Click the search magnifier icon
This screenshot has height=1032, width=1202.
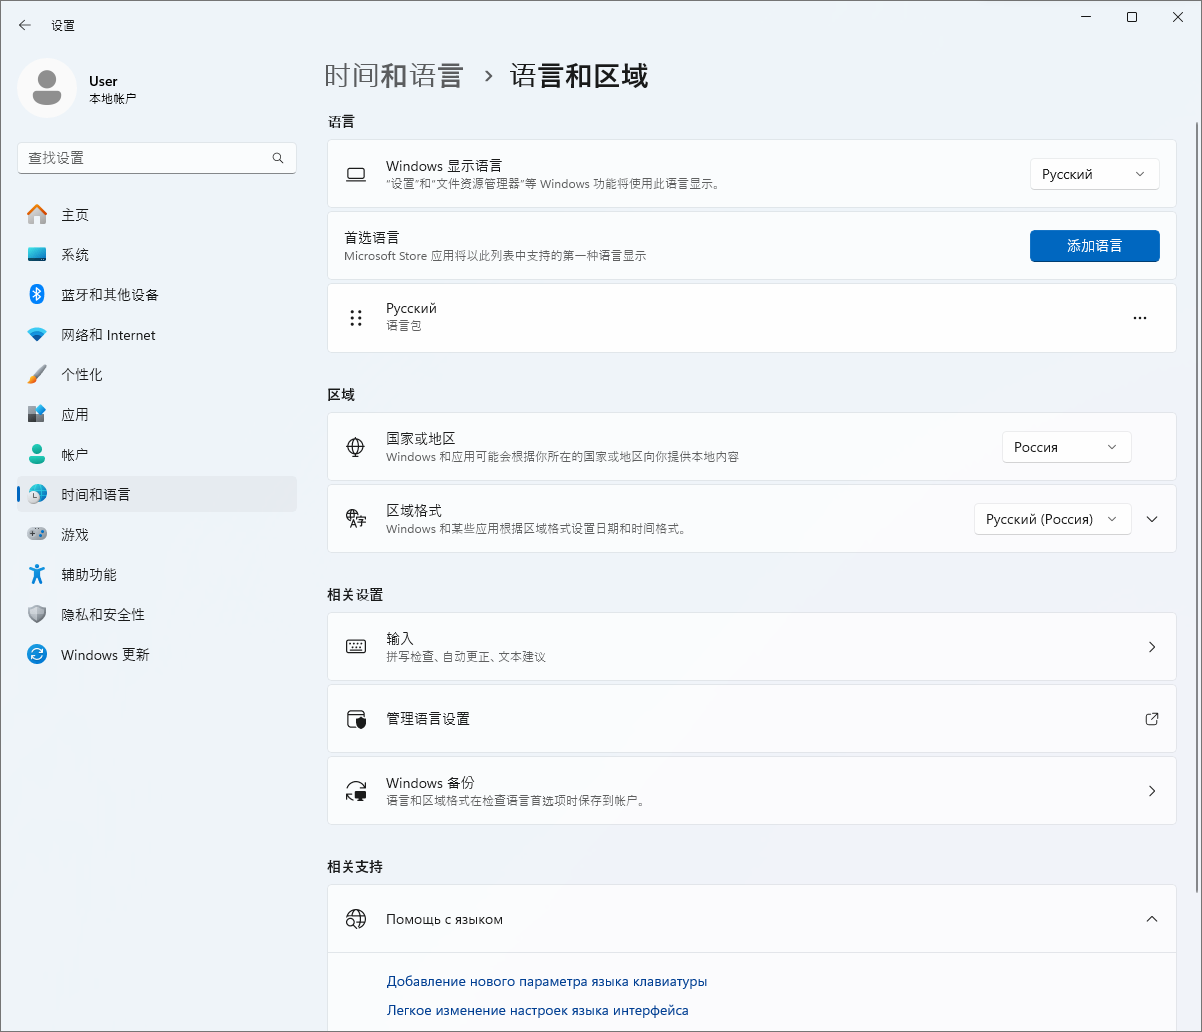click(x=278, y=158)
